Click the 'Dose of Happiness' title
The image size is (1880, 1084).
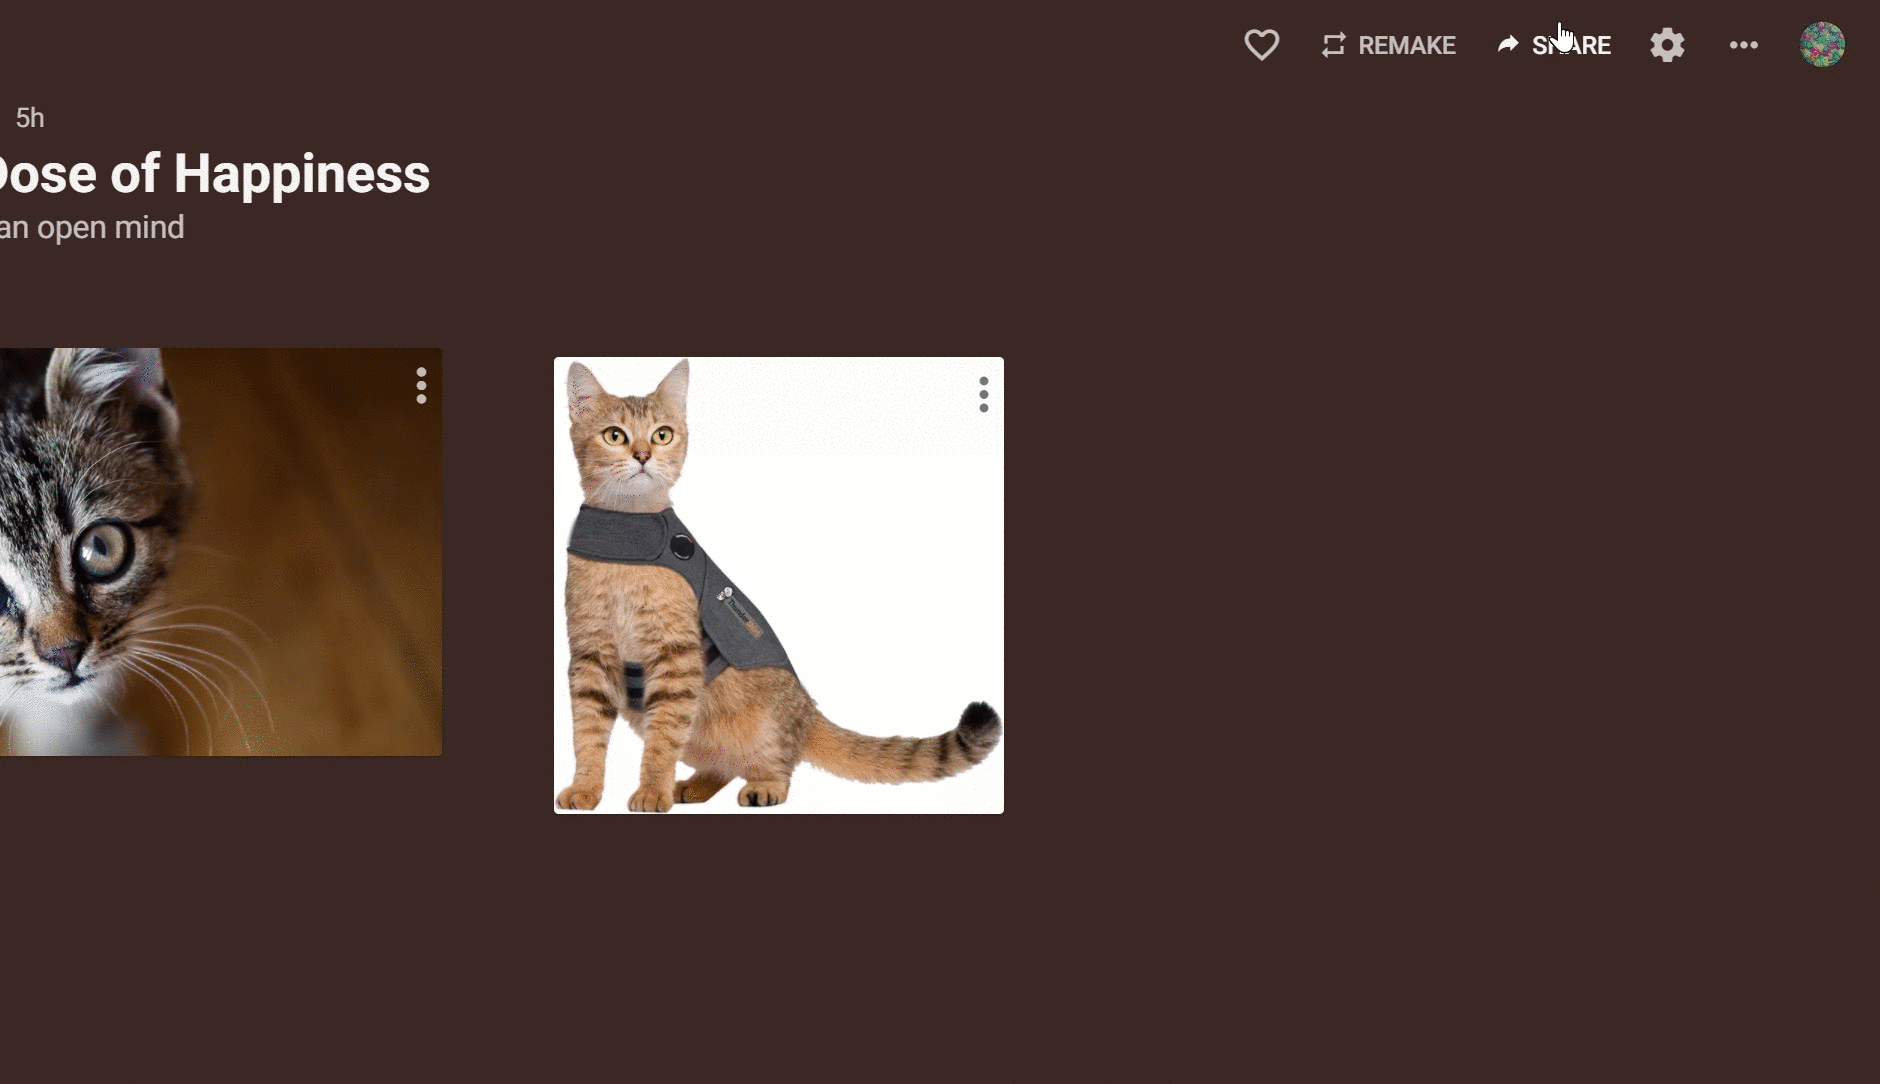[x=214, y=174]
